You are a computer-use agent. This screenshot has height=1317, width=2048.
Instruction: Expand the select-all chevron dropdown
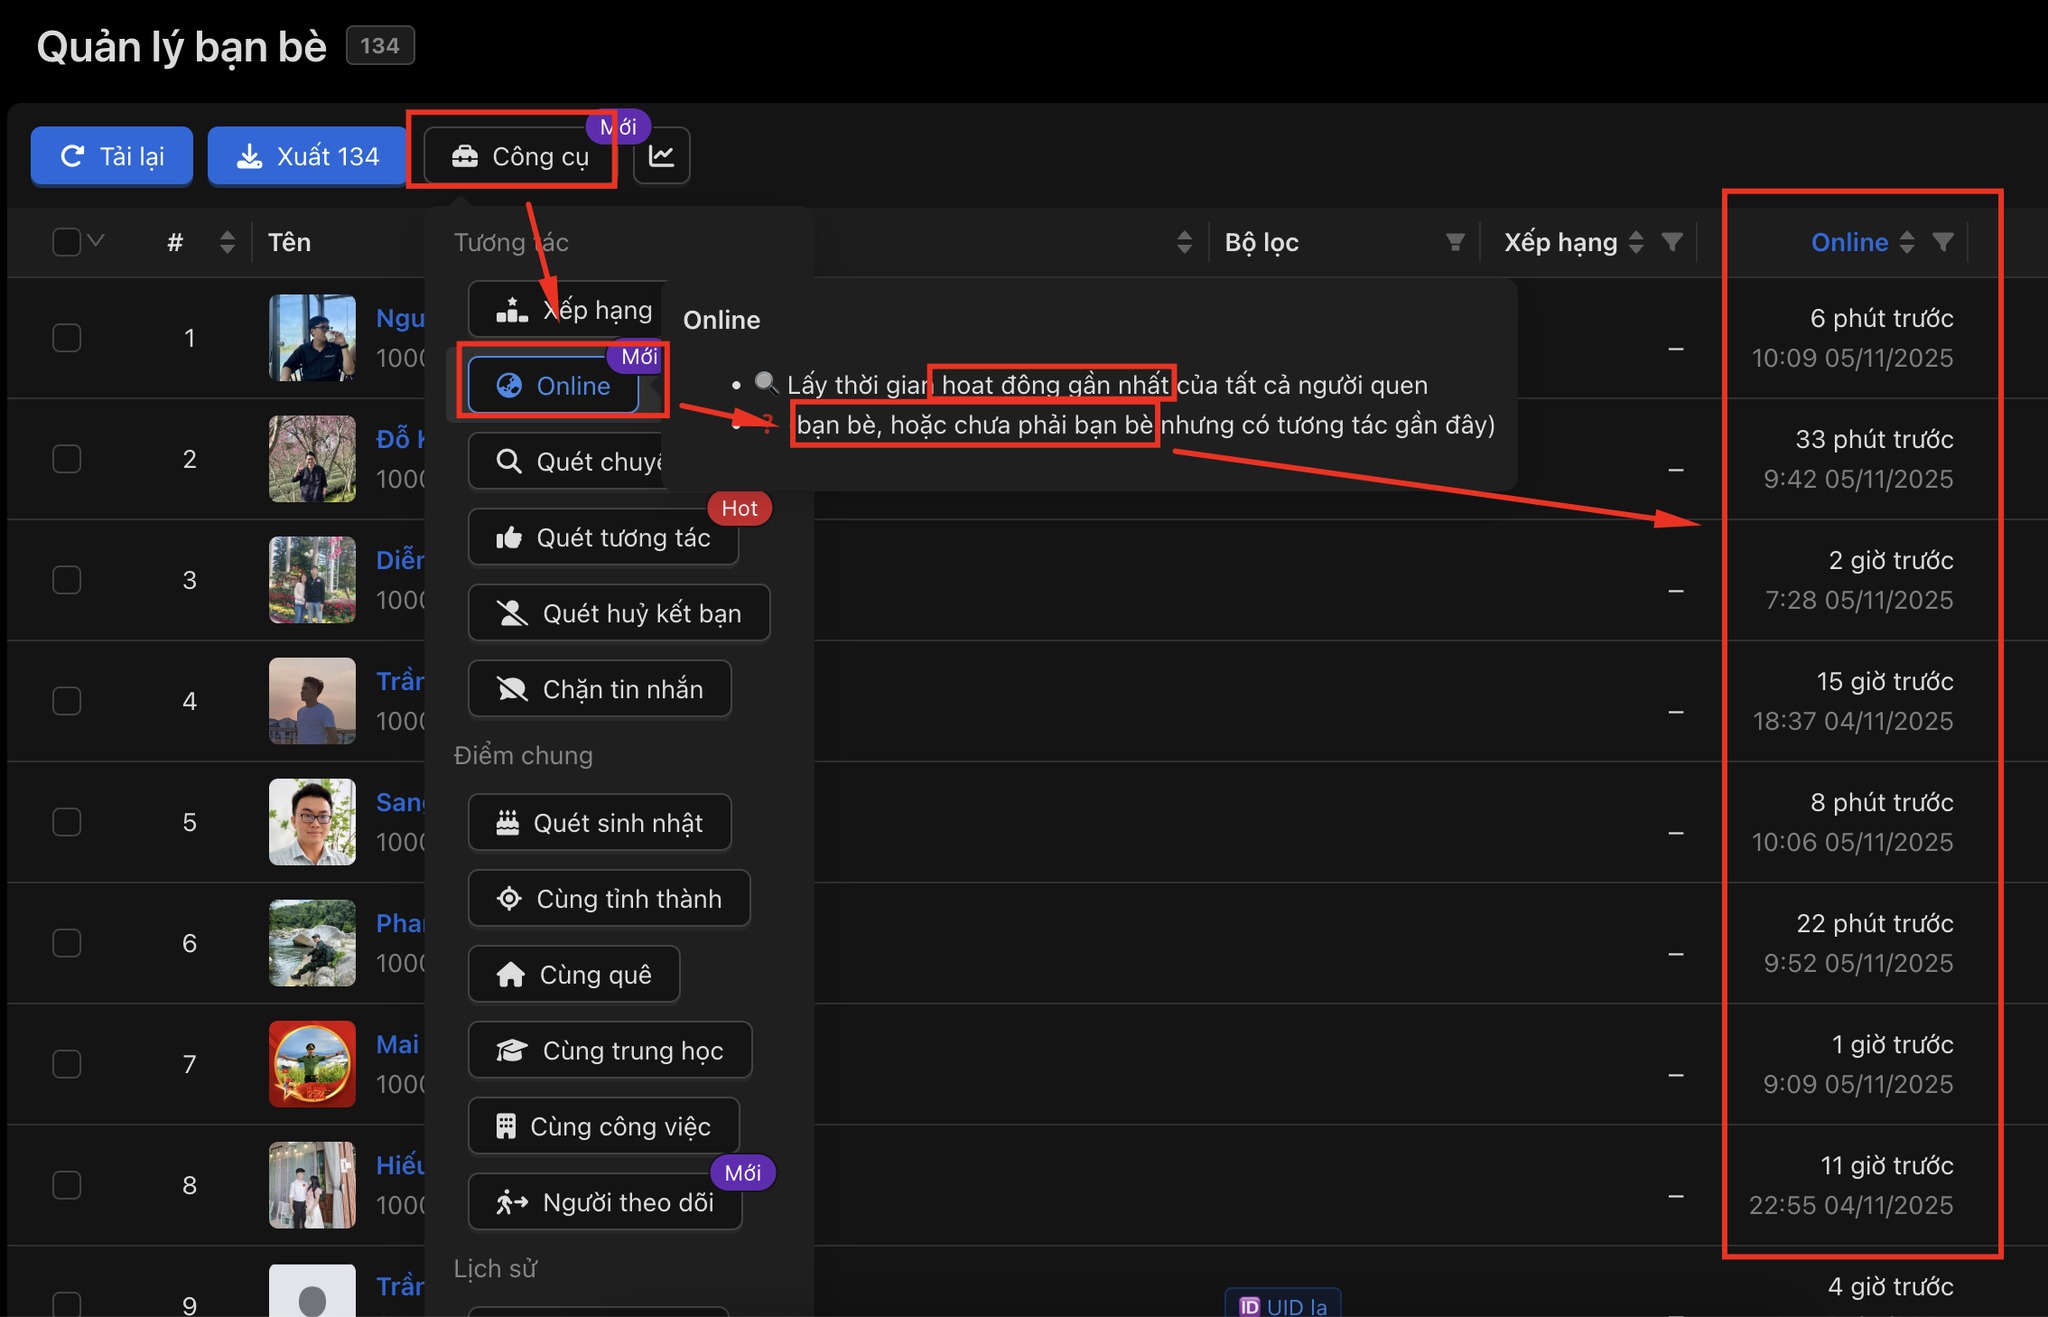click(x=96, y=241)
